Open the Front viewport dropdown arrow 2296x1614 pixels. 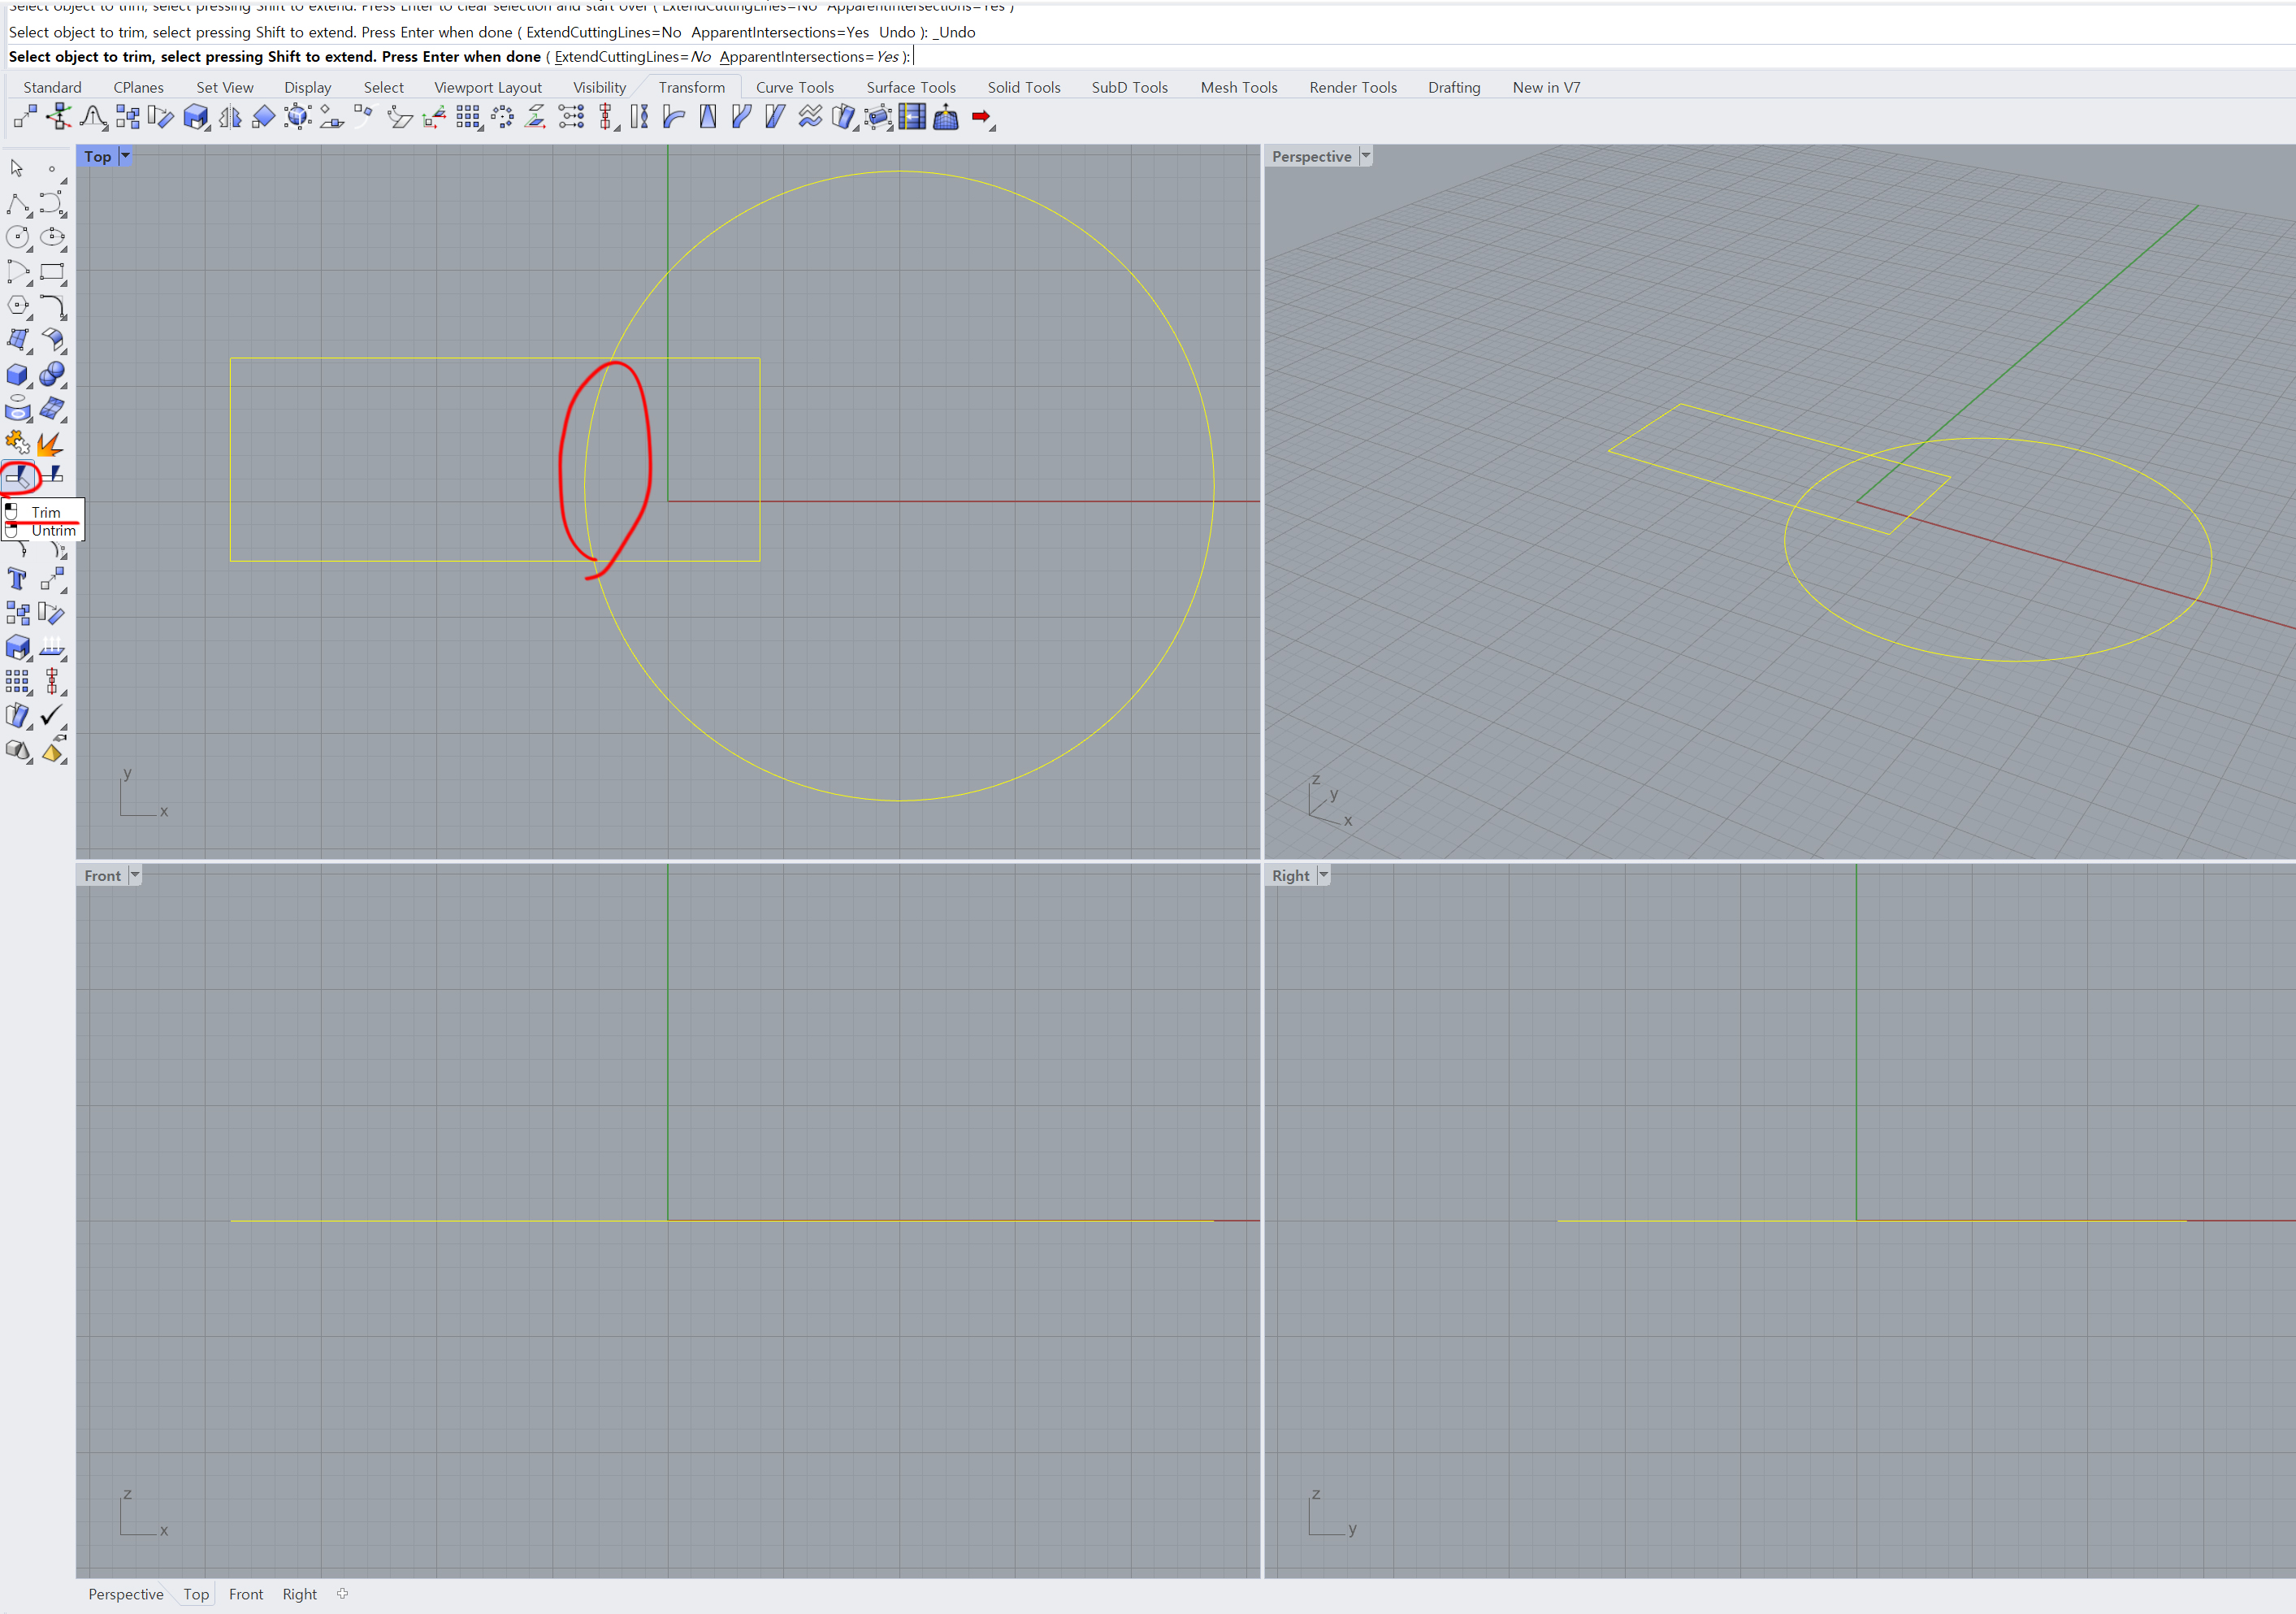point(135,875)
